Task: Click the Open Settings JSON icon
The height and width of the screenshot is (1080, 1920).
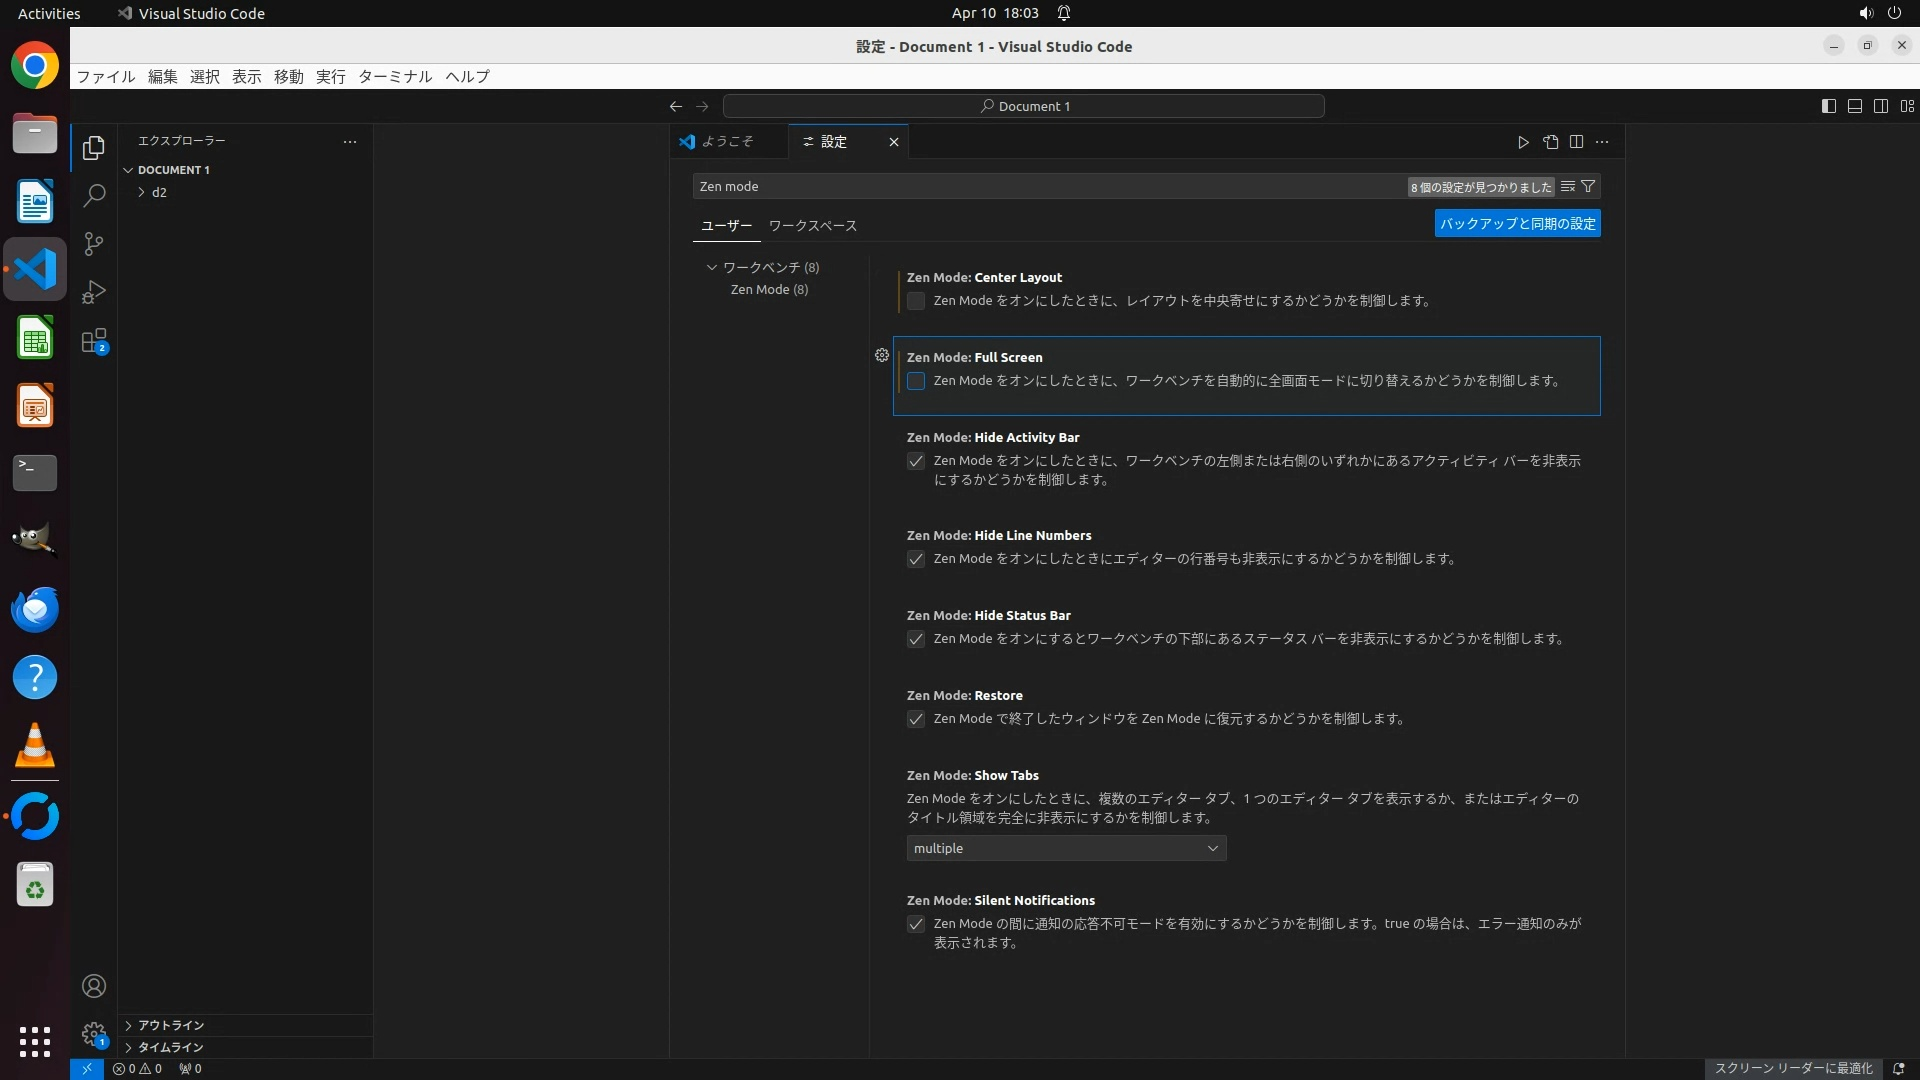Action: pyautogui.click(x=1550, y=142)
